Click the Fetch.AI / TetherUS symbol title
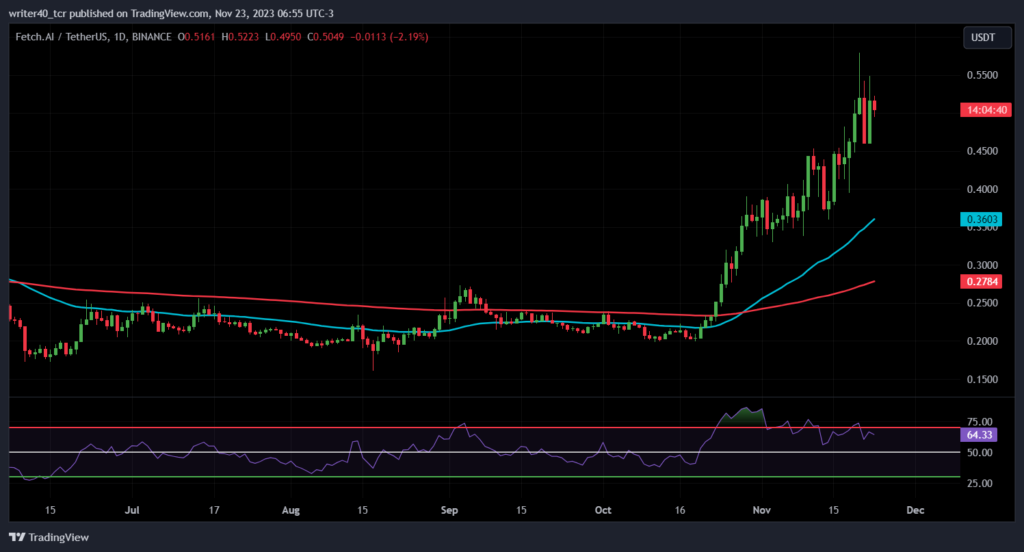This screenshot has height=552, width=1024. click(62, 37)
